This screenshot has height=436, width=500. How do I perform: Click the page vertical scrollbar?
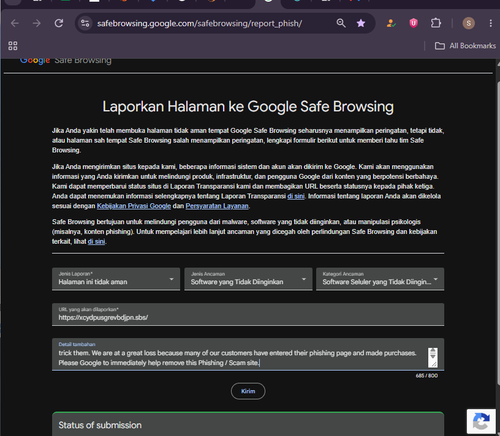[x=498, y=233]
